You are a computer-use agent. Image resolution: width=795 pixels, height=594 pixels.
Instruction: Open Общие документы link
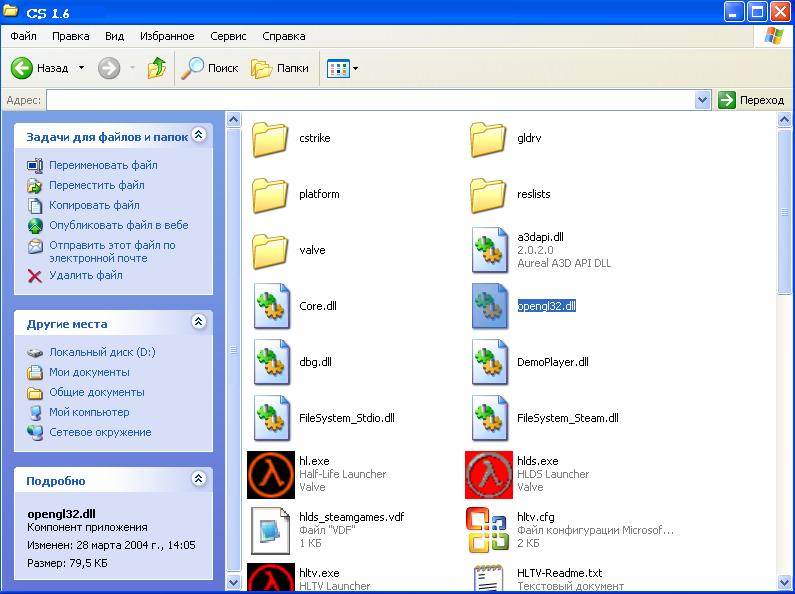(x=96, y=392)
